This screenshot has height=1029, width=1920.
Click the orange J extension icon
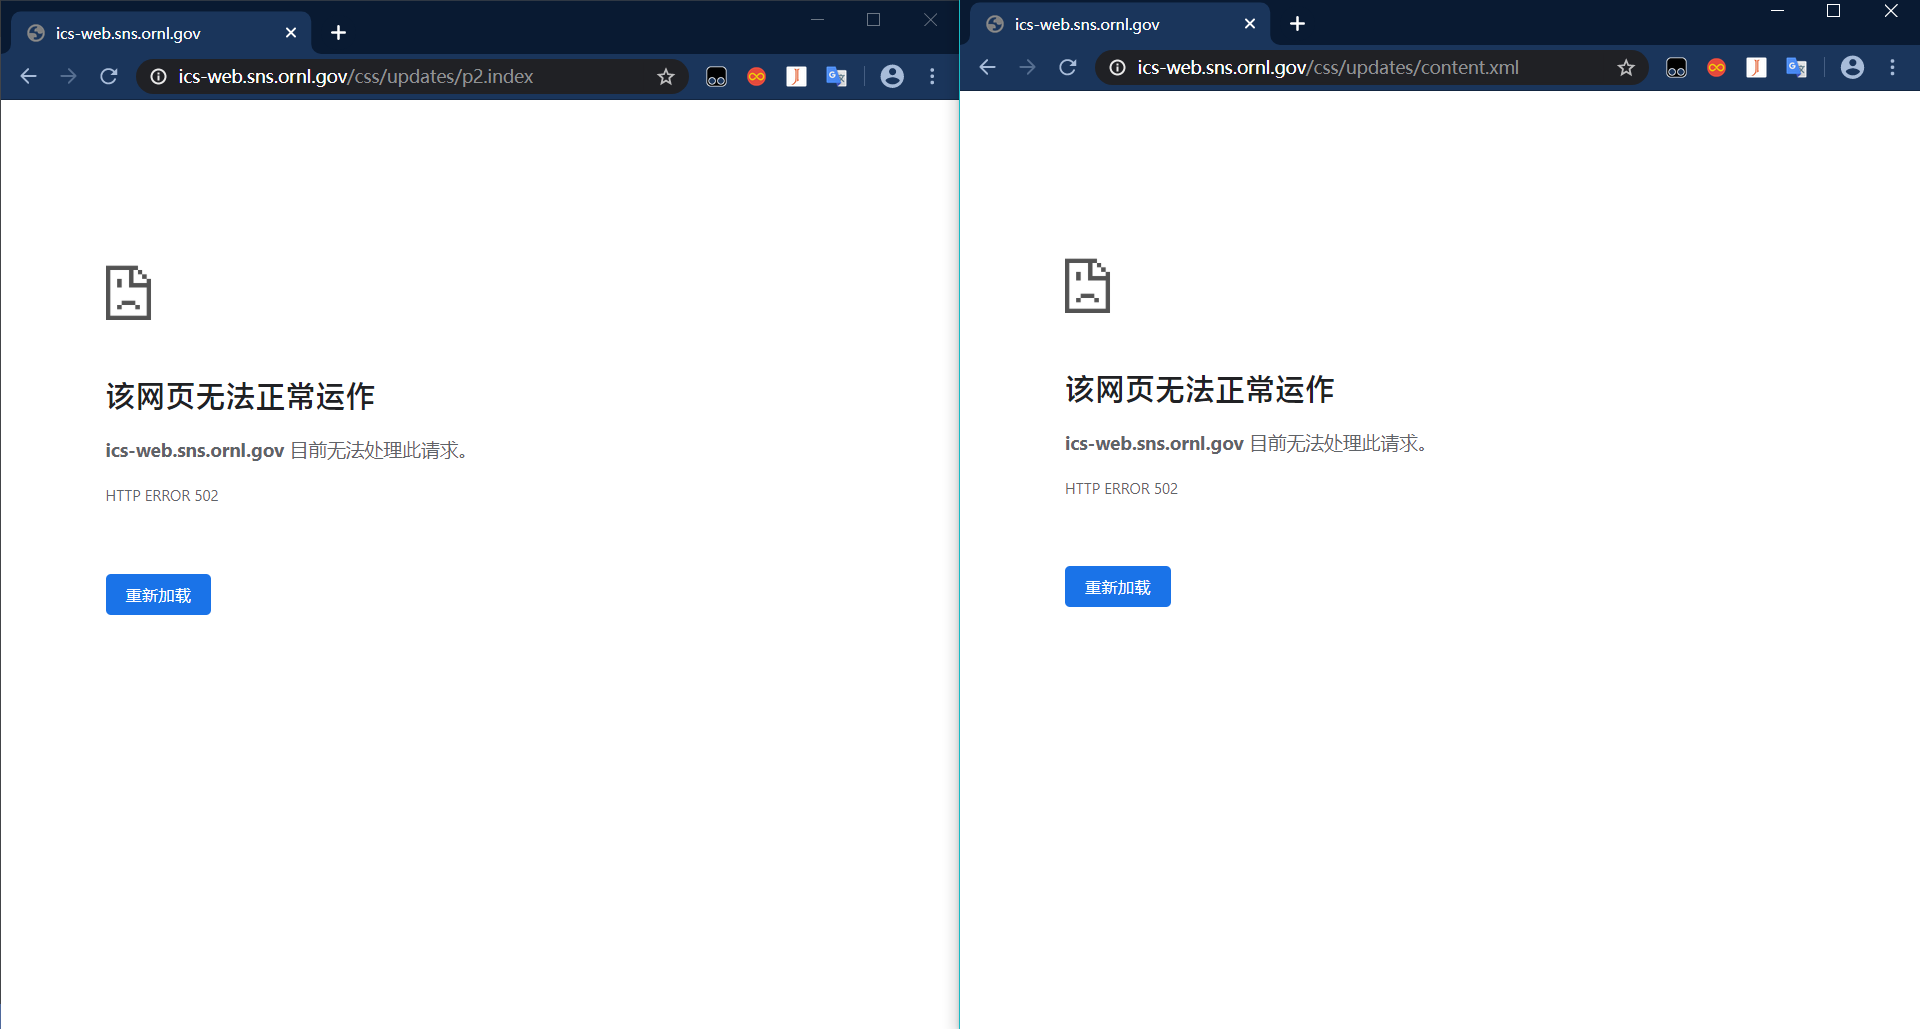(x=796, y=76)
